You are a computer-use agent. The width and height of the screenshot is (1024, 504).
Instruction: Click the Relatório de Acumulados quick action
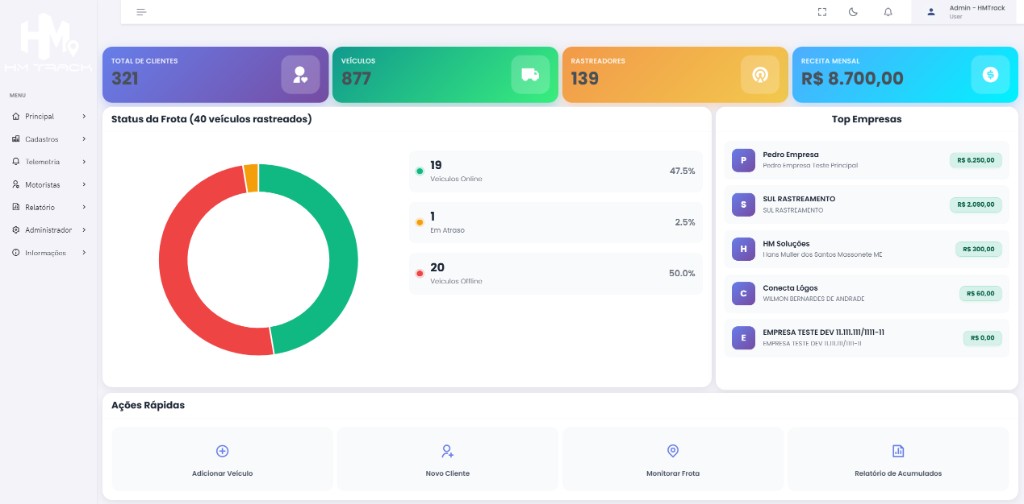pyautogui.click(x=898, y=459)
